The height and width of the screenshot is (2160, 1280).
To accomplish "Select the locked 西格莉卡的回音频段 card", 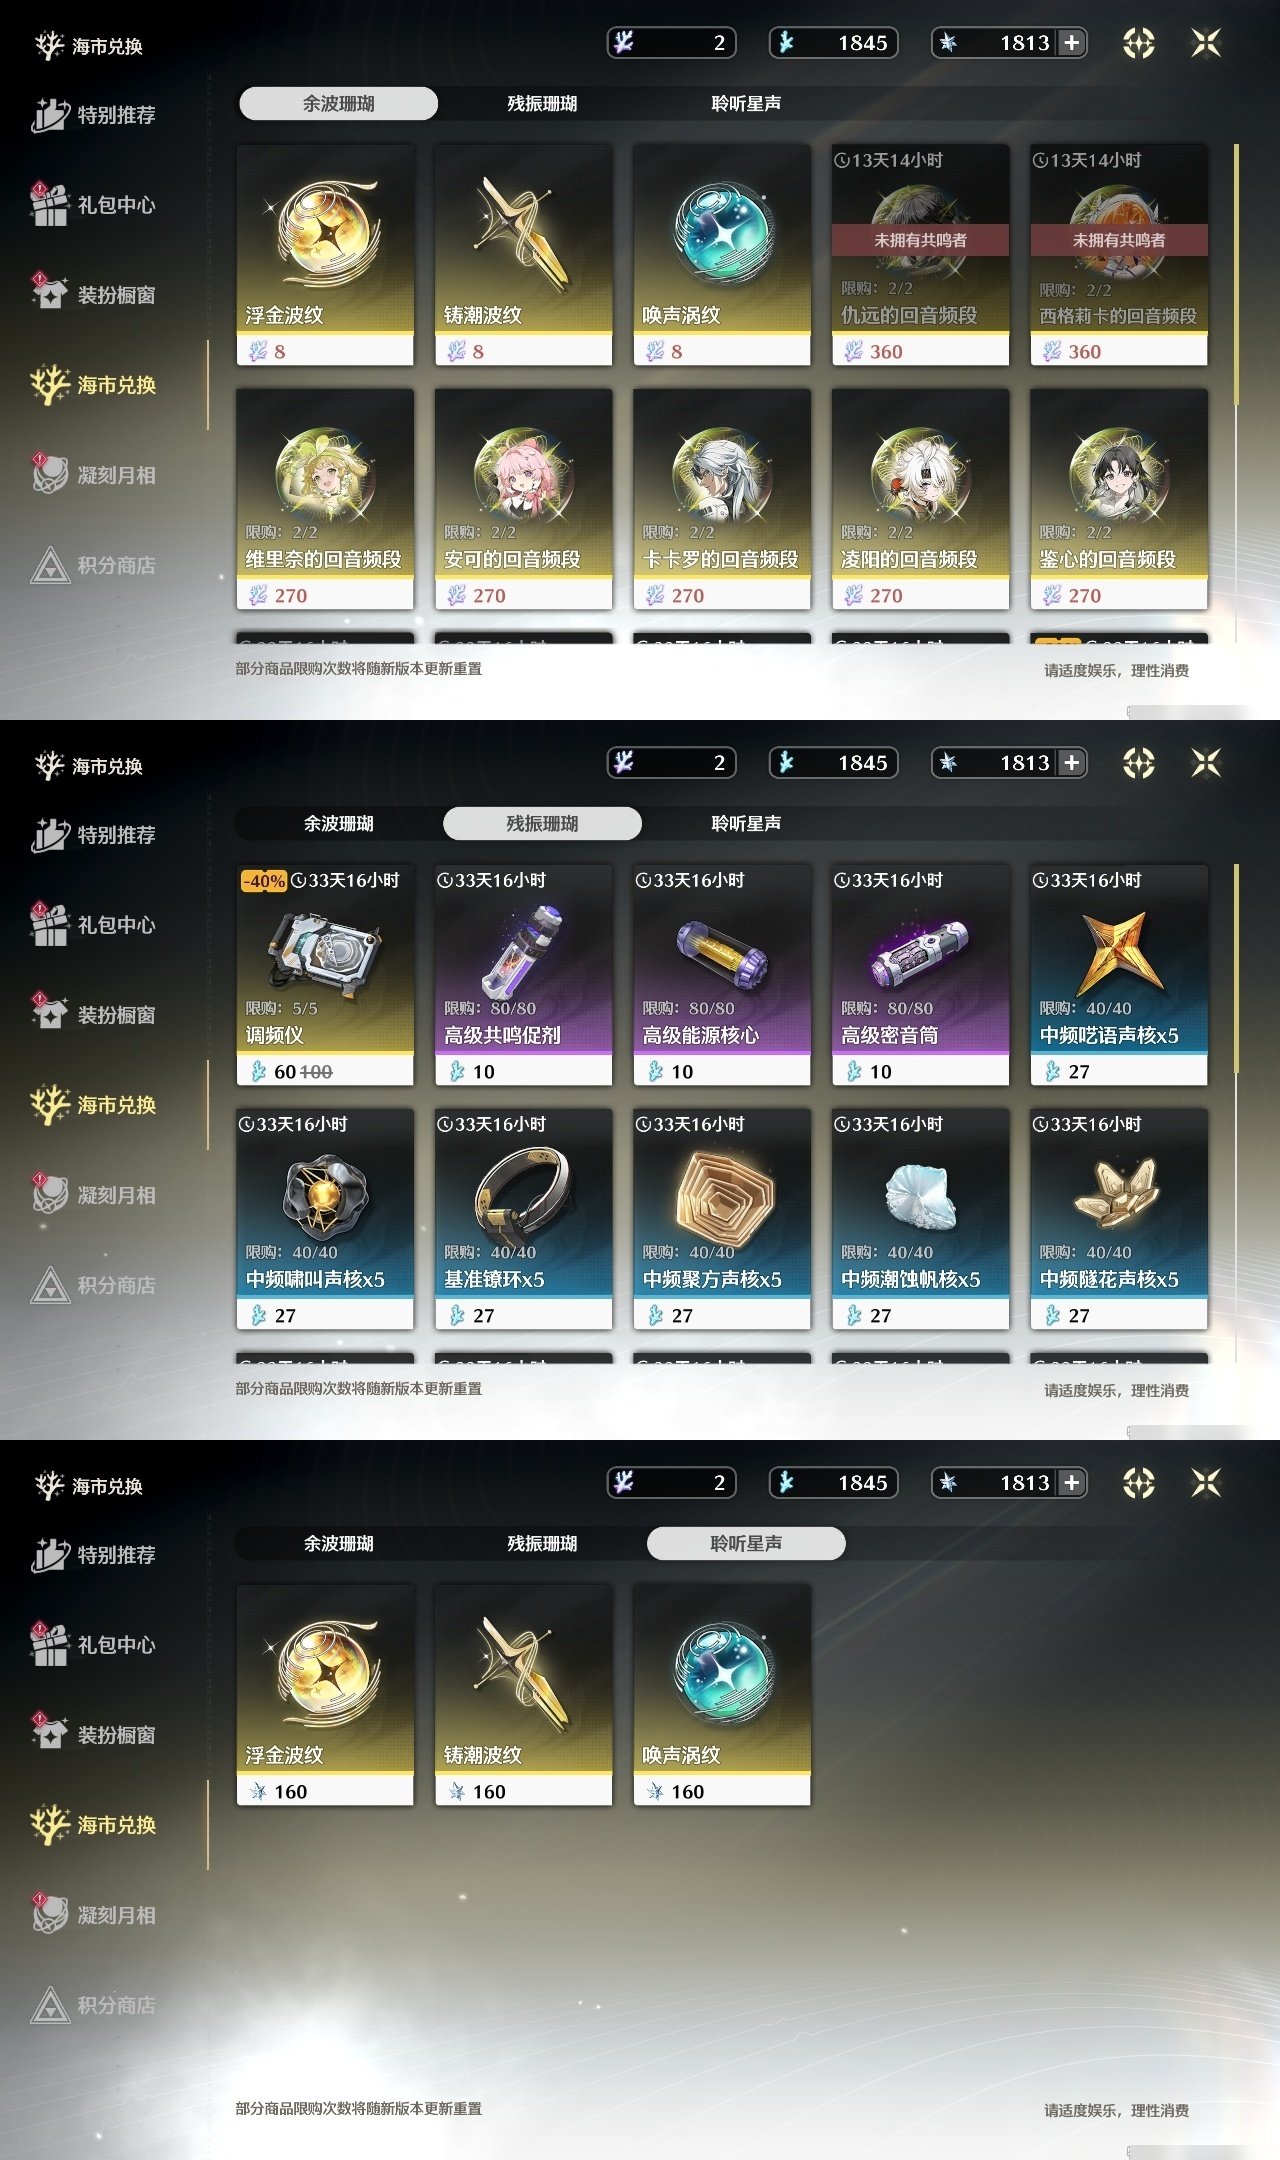I will [1119, 255].
